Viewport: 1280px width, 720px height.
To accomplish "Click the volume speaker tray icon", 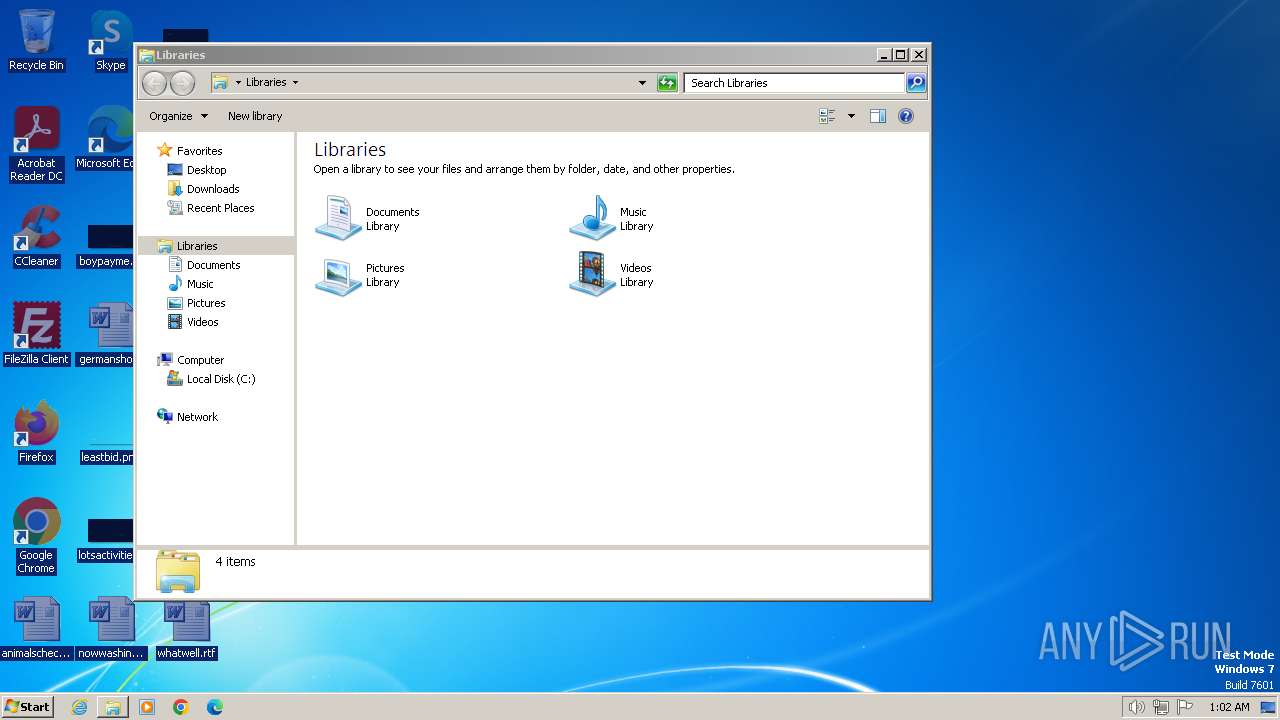I will (1136, 707).
